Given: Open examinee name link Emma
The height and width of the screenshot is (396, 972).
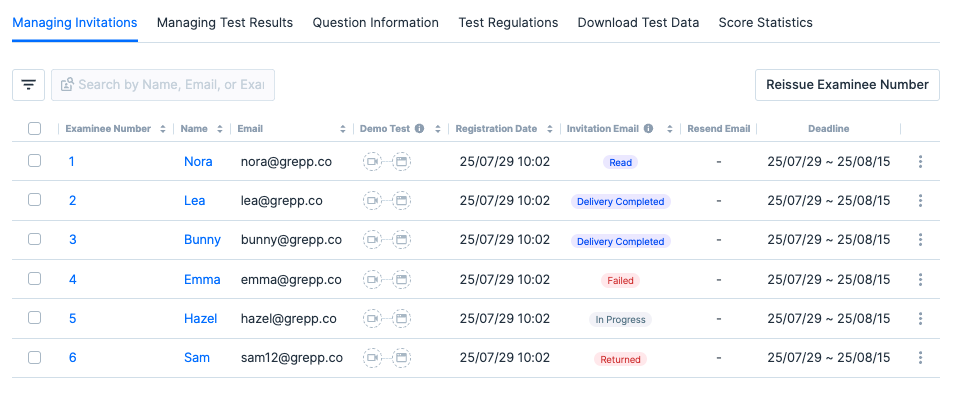Looking at the screenshot, I should (x=202, y=279).
